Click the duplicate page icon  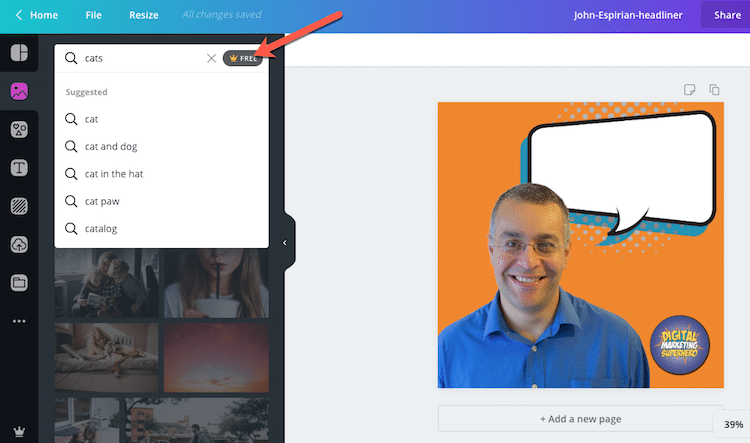click(714, 90)
